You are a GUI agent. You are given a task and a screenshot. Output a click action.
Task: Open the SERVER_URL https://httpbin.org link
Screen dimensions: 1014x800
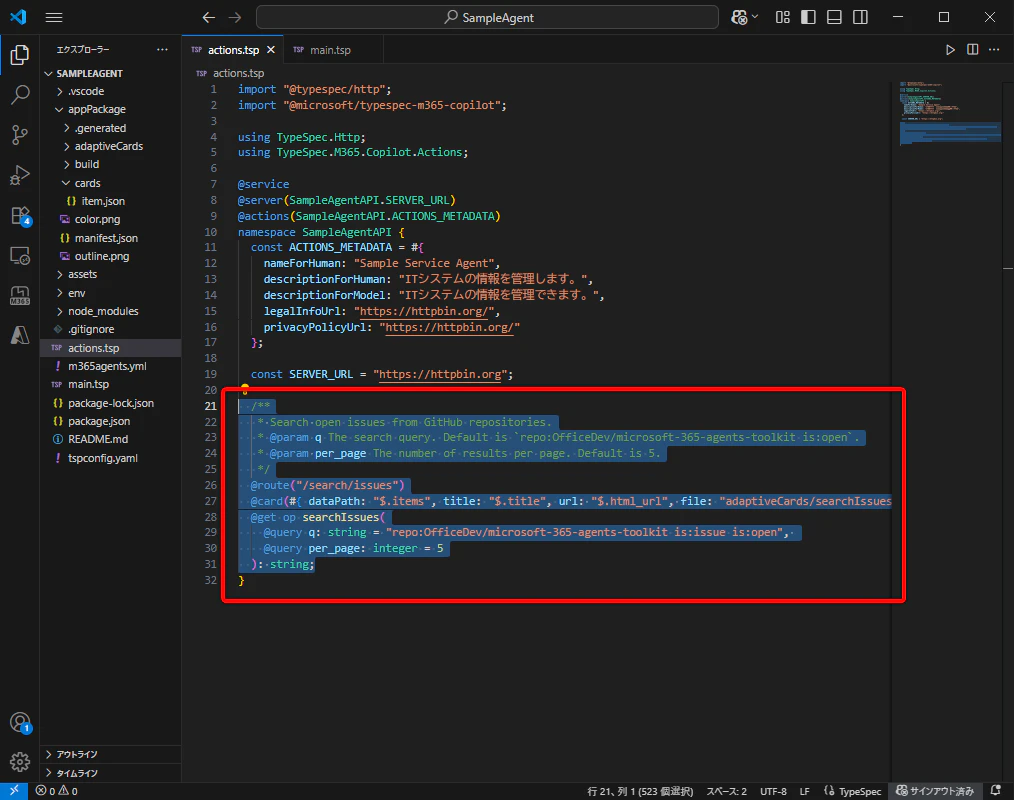(440, 374)
